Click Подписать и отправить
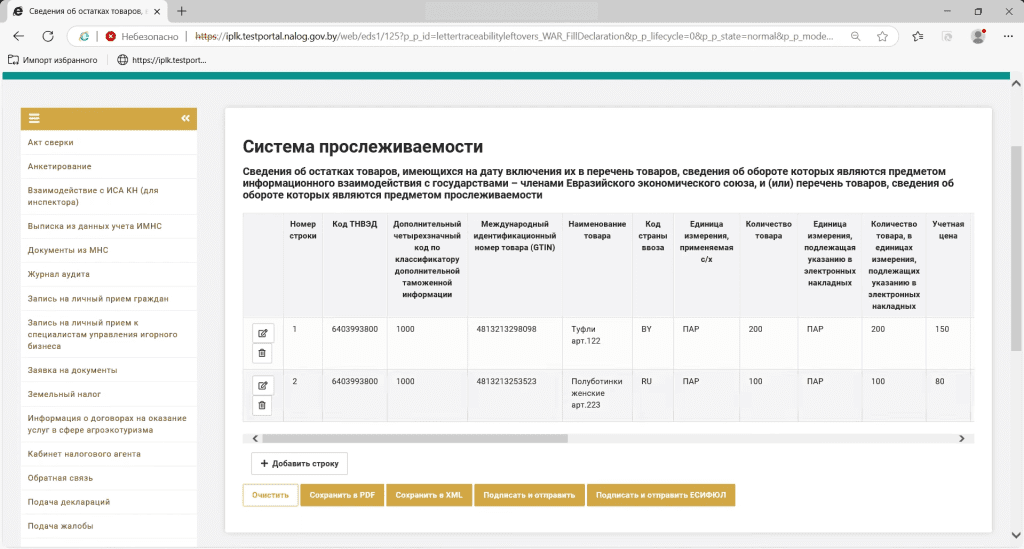 [529, 495]
